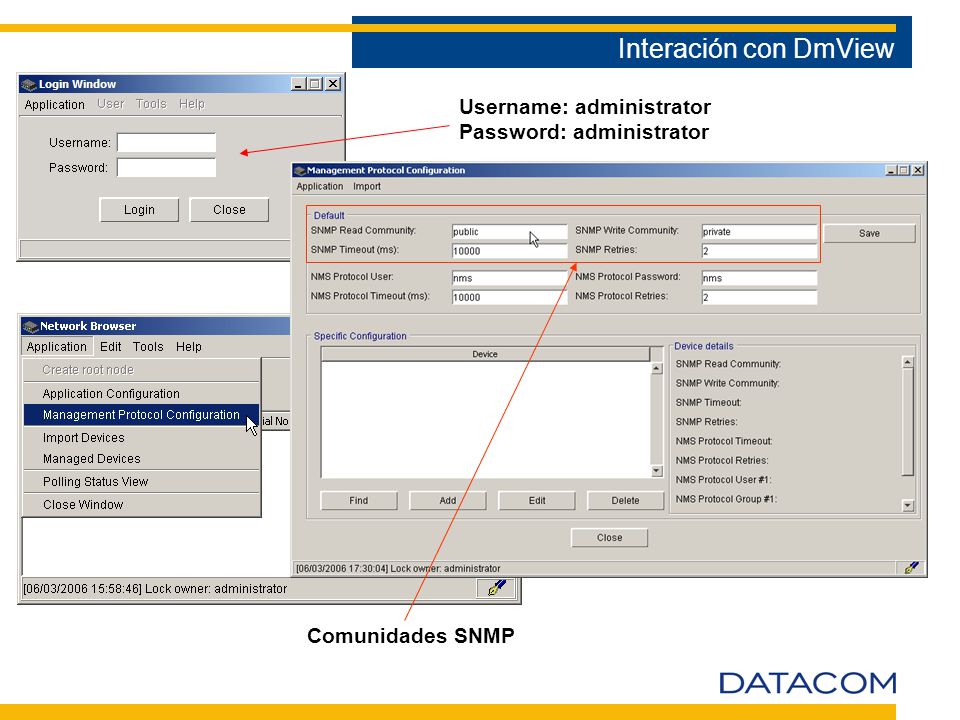Open Import menu in Management Protocol Configuration
Screen dimensions: 960x720
click(367, 186)
